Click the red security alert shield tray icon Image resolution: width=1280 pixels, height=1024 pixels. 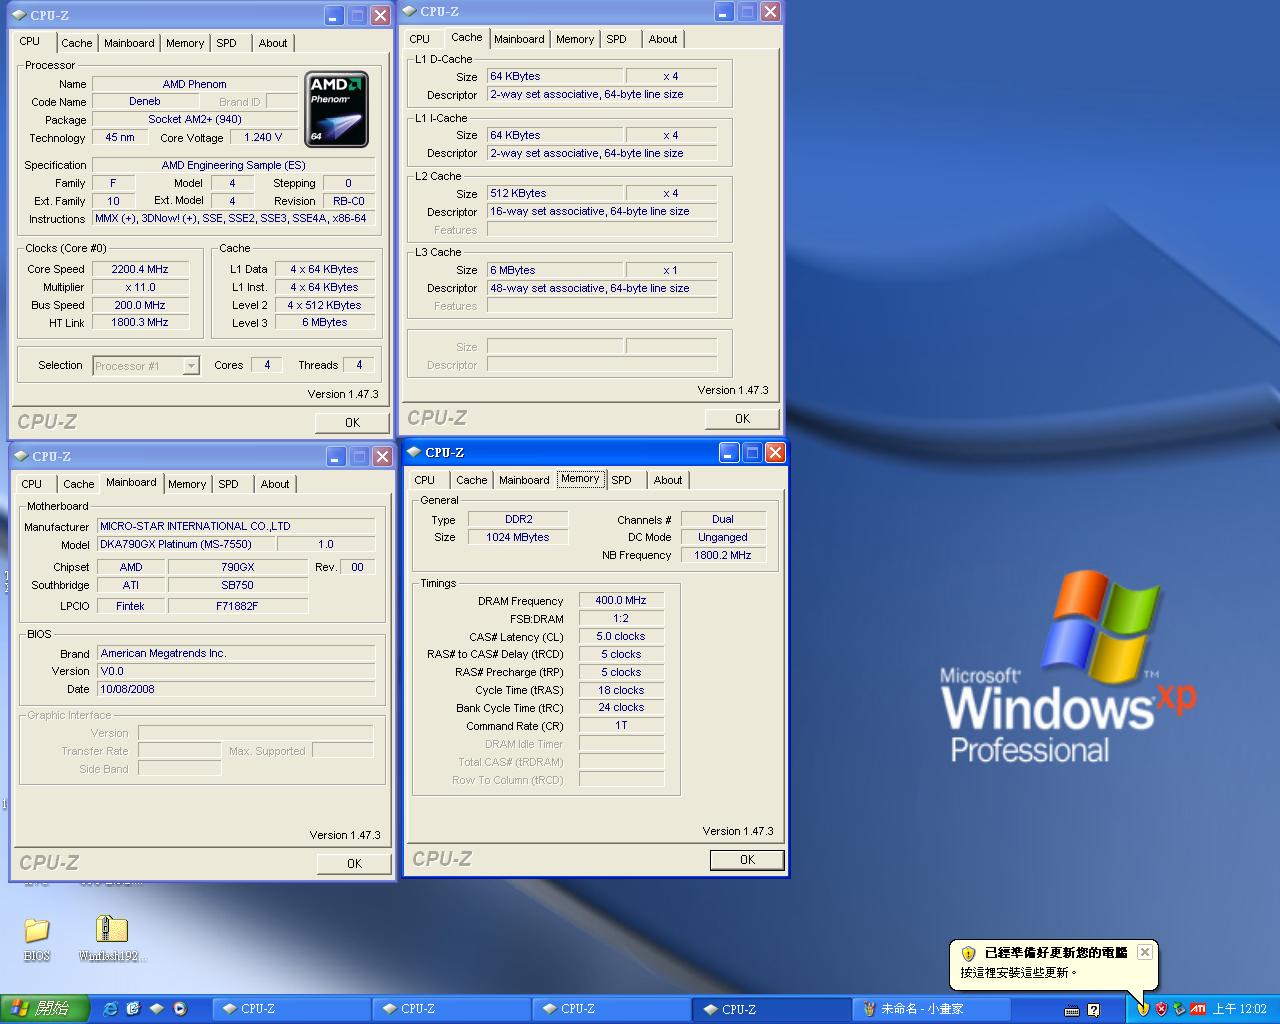(x=1161, y=1009)
